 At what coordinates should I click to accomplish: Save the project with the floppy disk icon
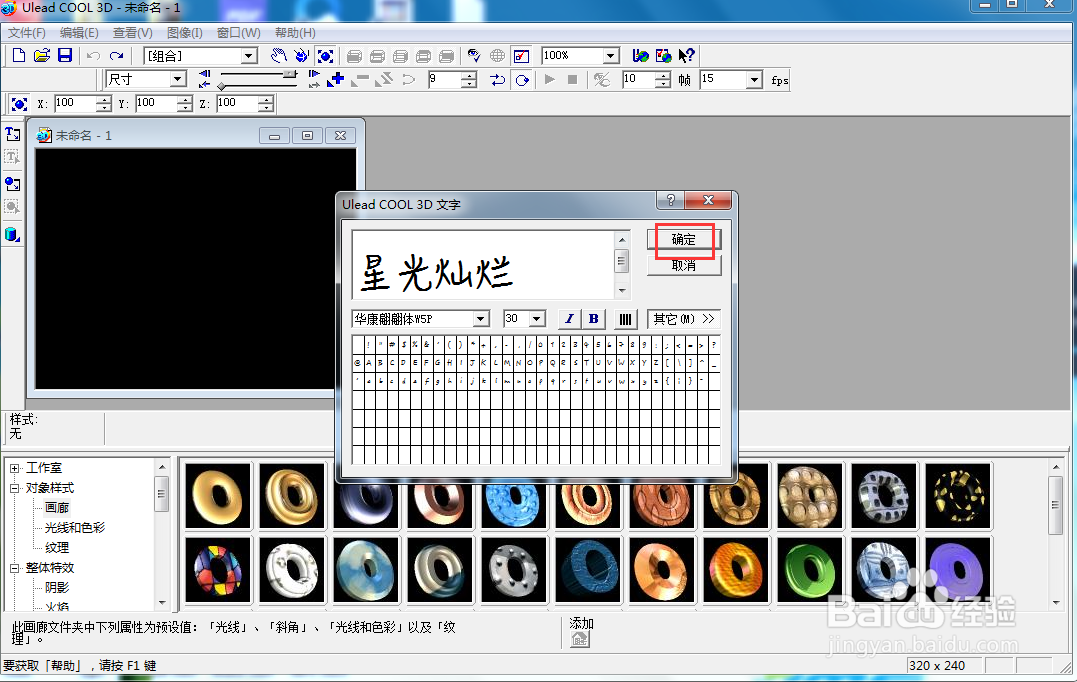coord(65,56)
